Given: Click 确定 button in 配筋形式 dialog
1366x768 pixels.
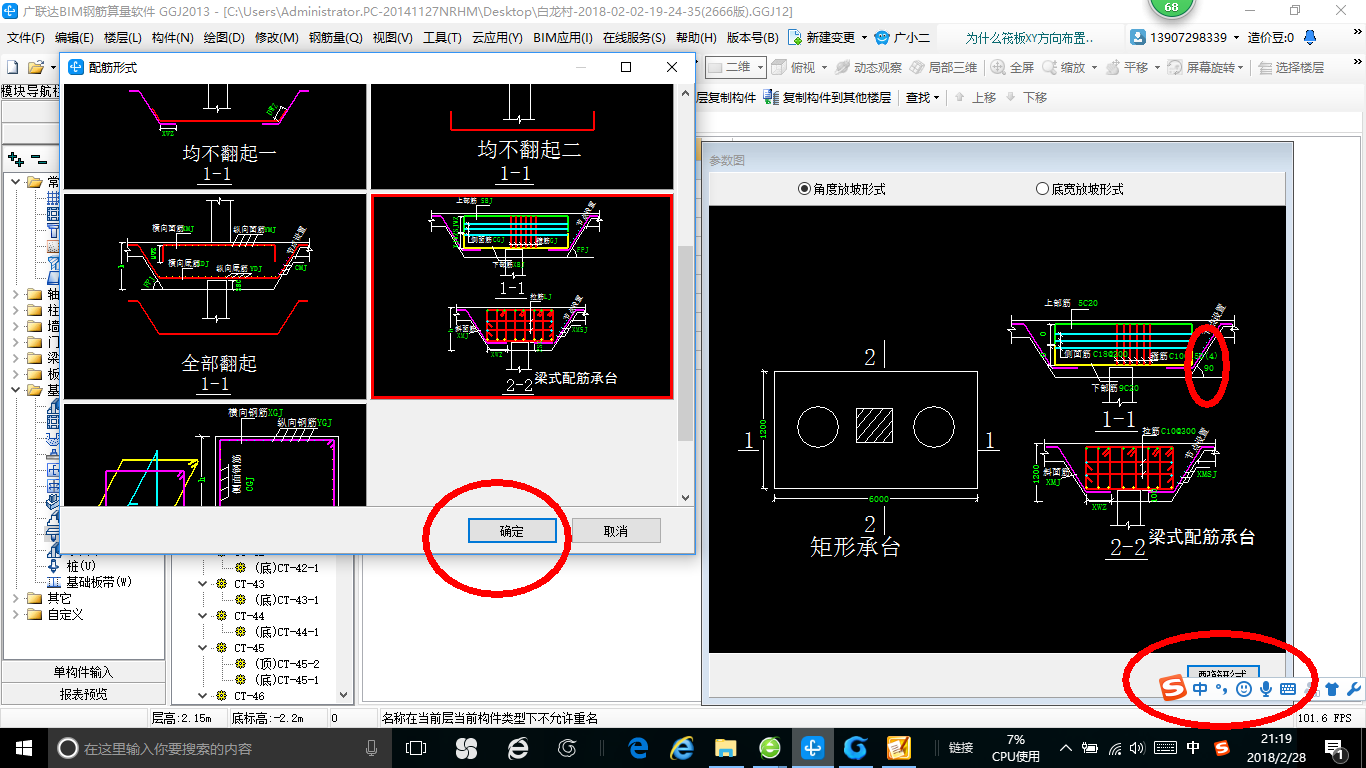Looking at the screenshot, I should coord(512,531).
